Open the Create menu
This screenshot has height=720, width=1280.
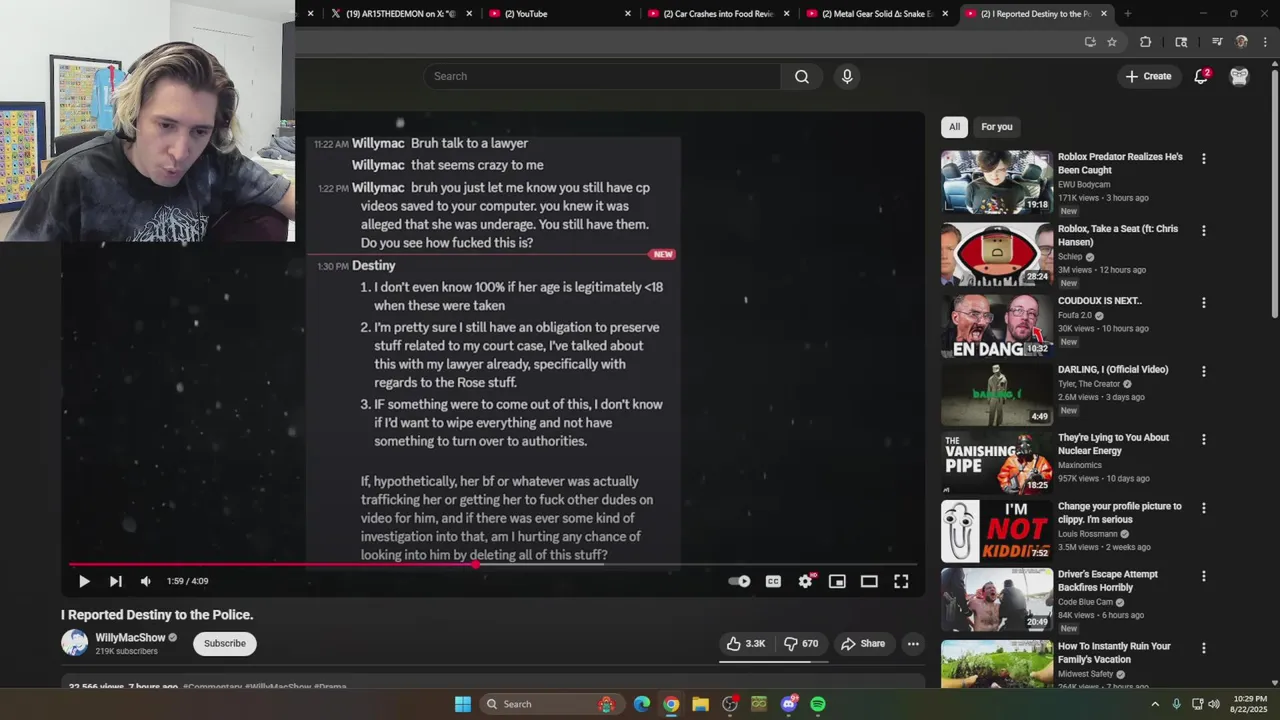point(1148,76)
